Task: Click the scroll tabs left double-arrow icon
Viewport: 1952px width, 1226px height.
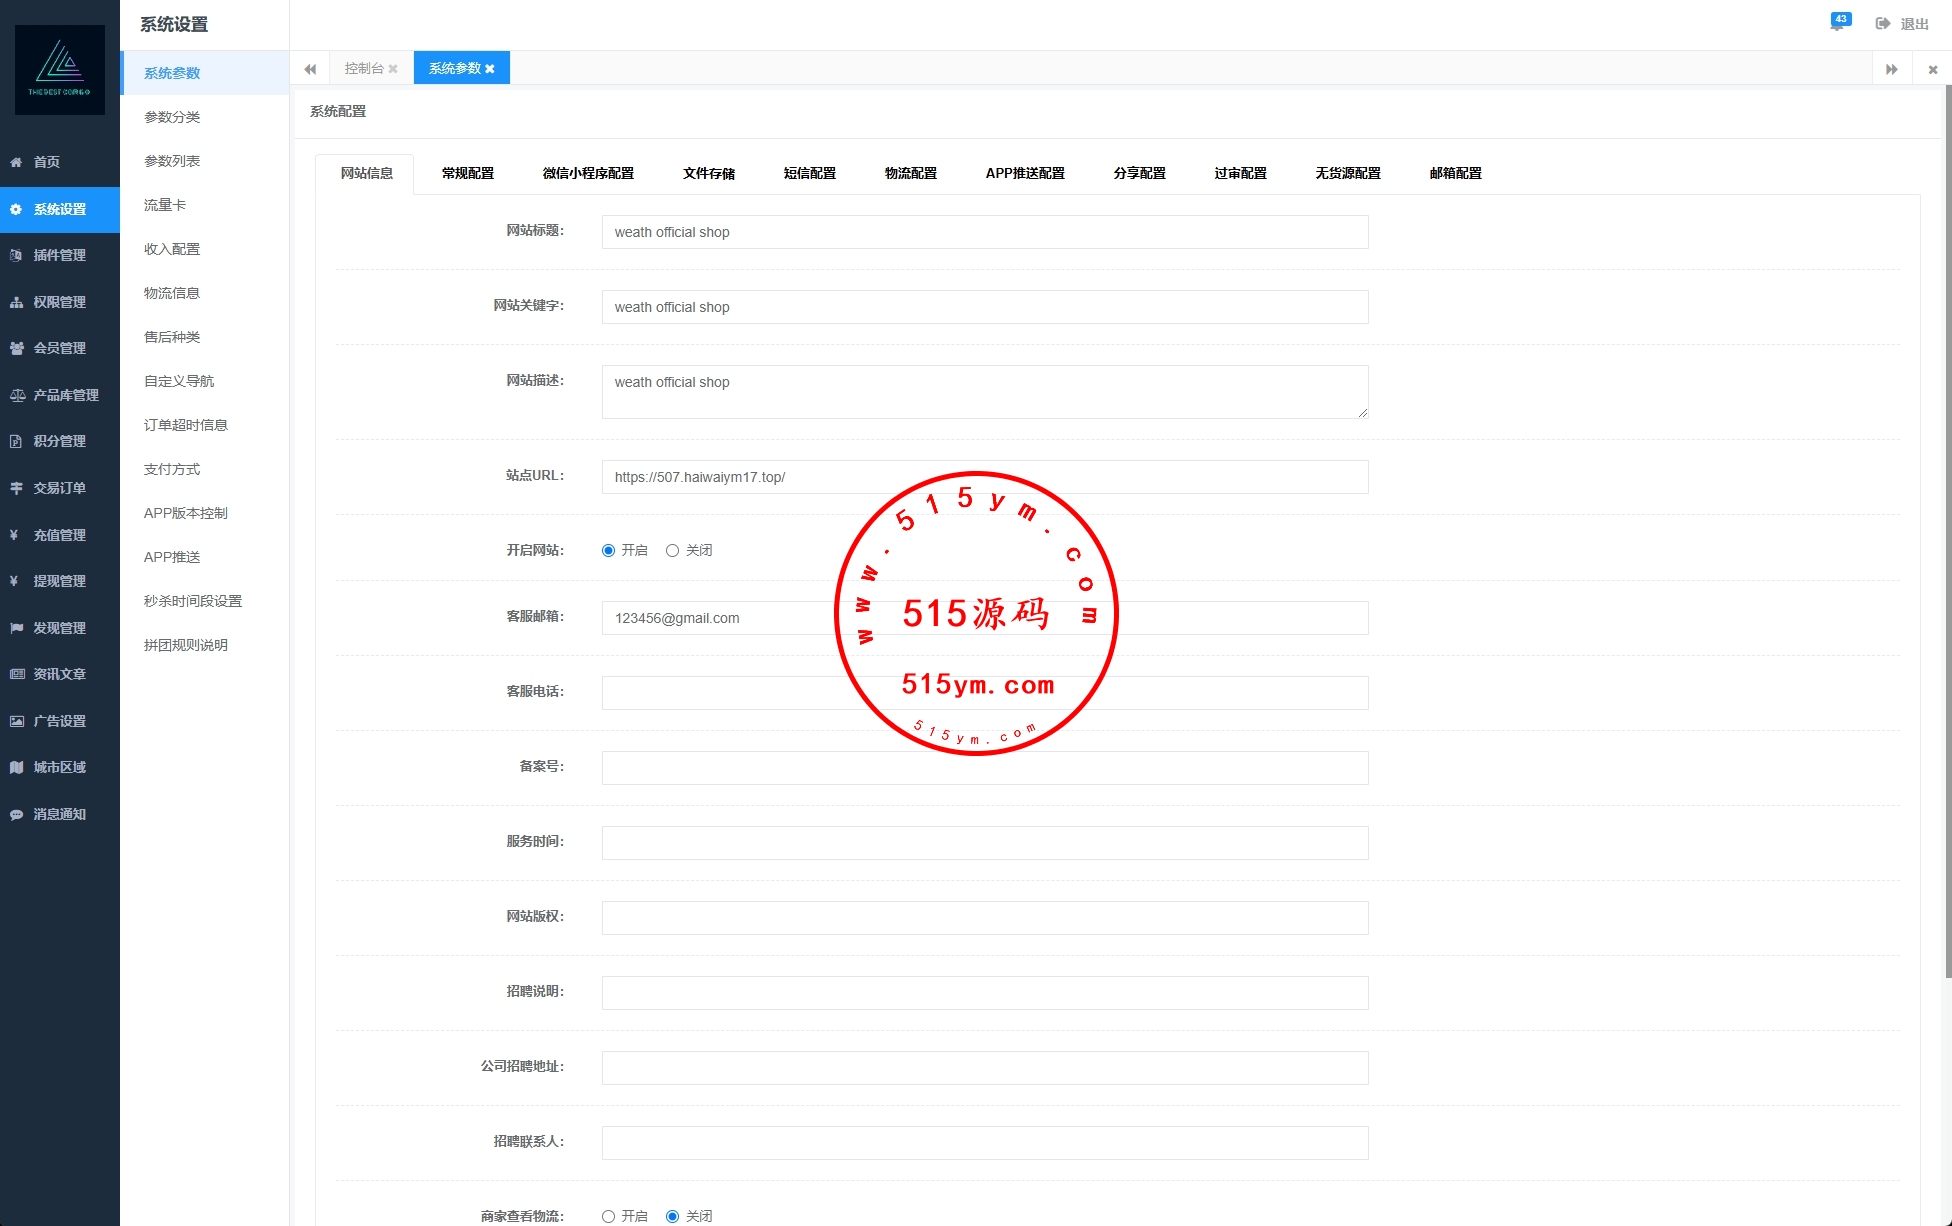Action: click(x=310, y=69)
